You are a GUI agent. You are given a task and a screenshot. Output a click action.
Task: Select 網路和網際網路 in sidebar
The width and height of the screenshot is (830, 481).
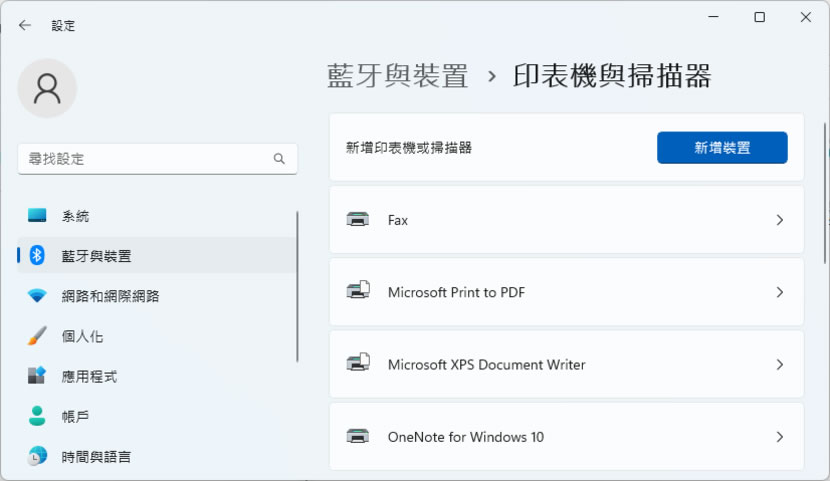coord(110,296)
